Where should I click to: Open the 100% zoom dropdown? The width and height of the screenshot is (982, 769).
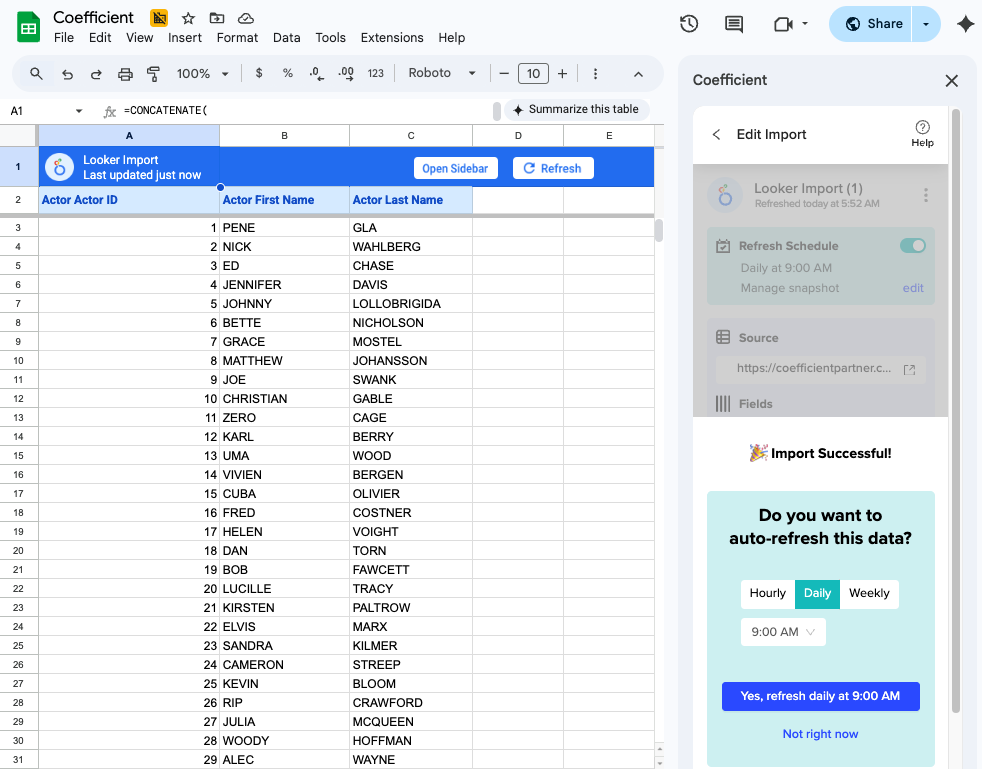click(202, 74)
